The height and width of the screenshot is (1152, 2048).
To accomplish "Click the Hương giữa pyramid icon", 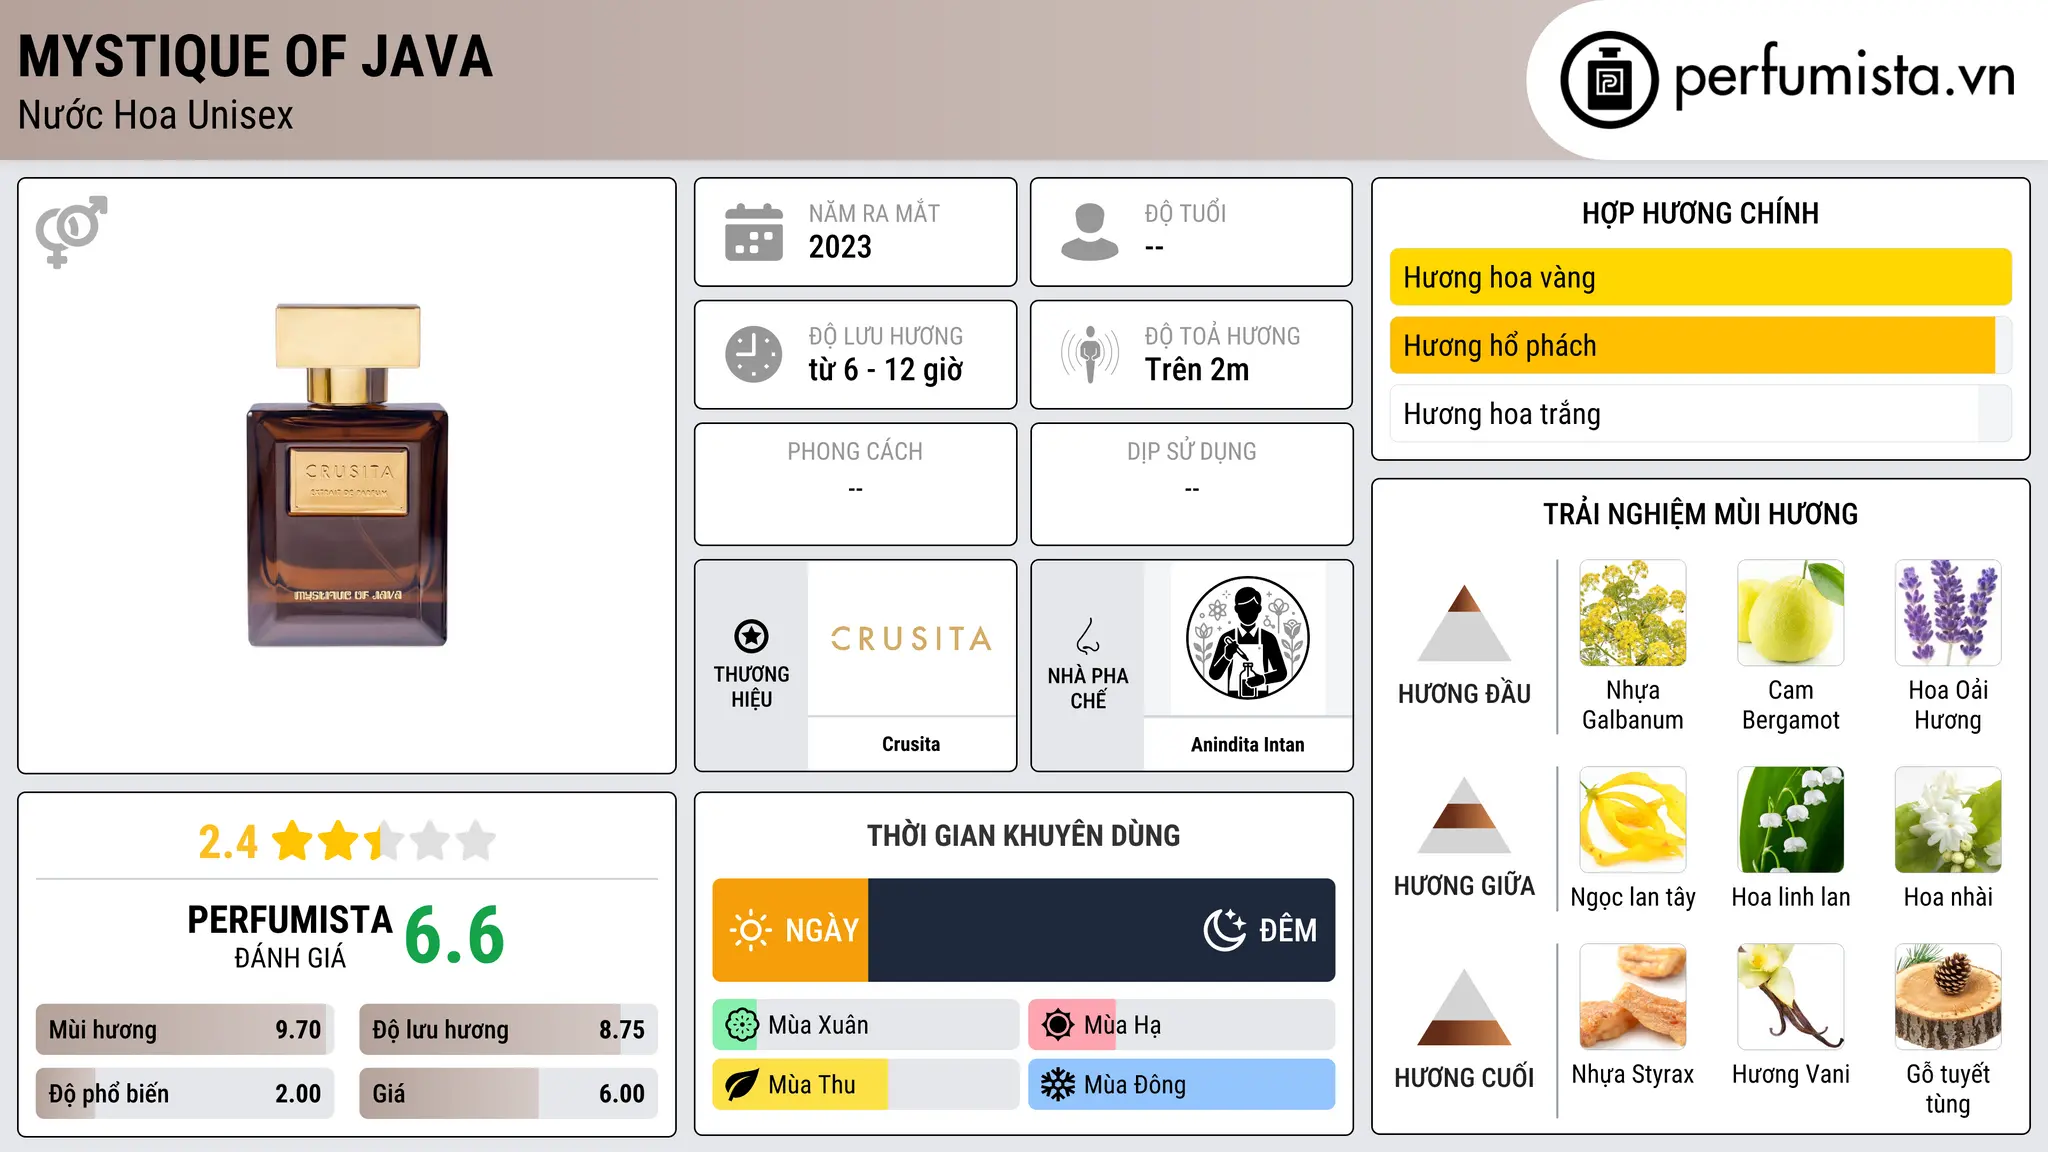I will click(x=1464, y=815).
